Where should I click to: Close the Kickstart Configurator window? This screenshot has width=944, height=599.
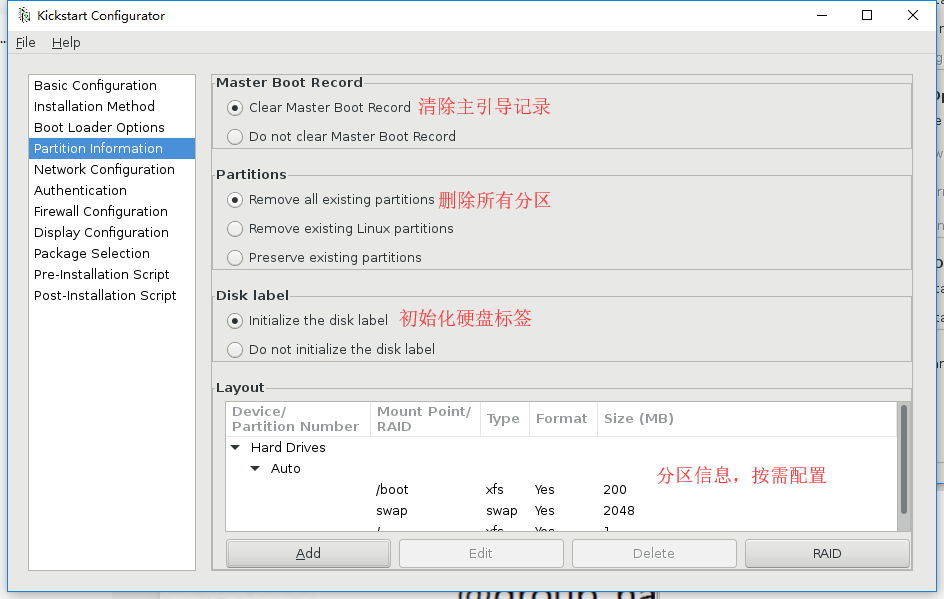pyautogui.click(x=913, y=16)
